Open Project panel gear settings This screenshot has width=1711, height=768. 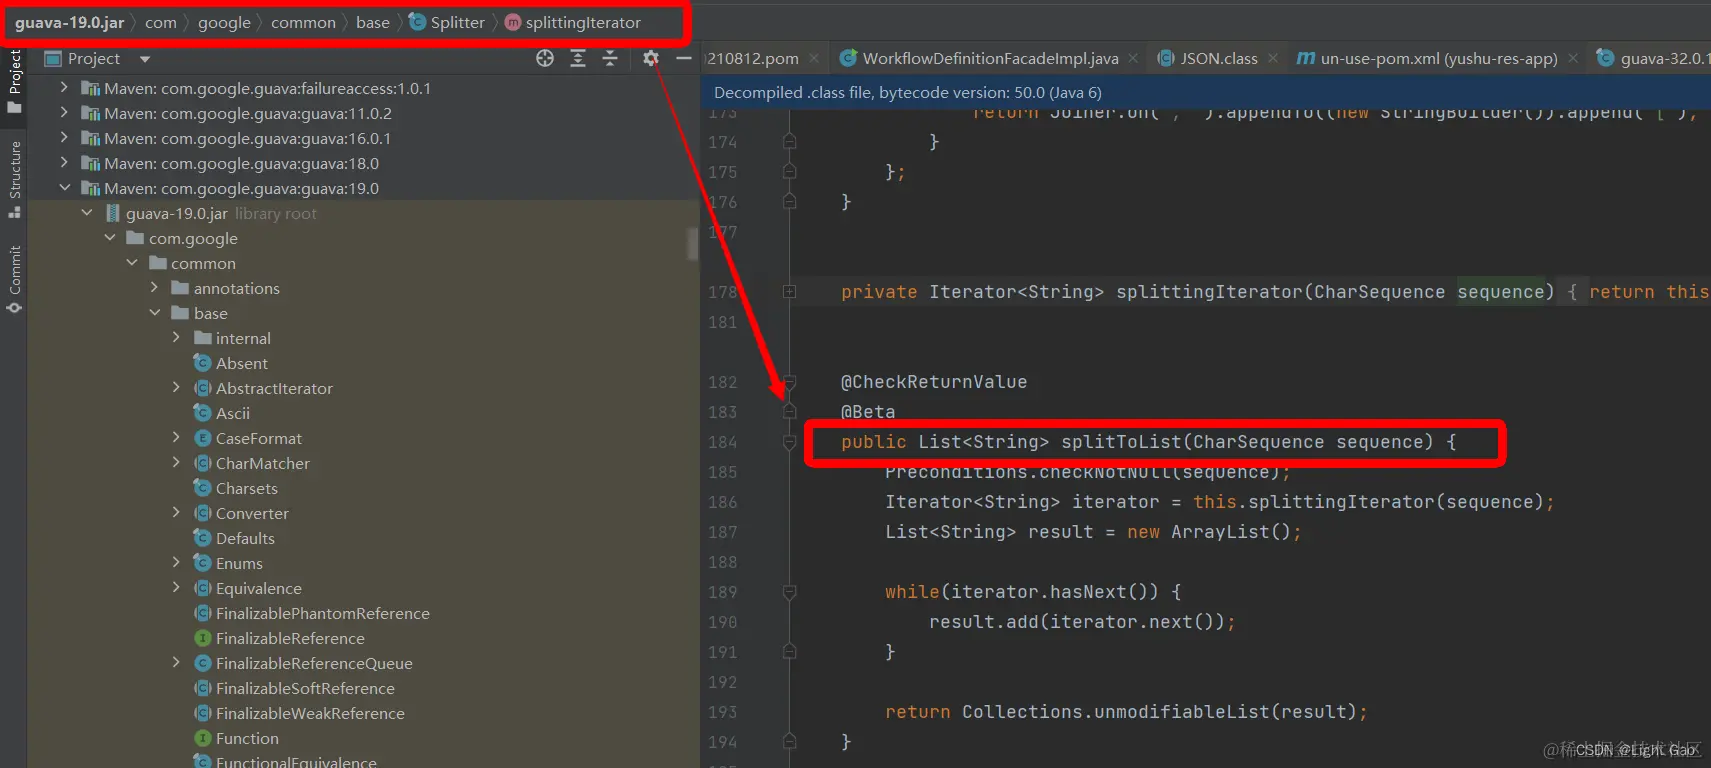[651, 58]
